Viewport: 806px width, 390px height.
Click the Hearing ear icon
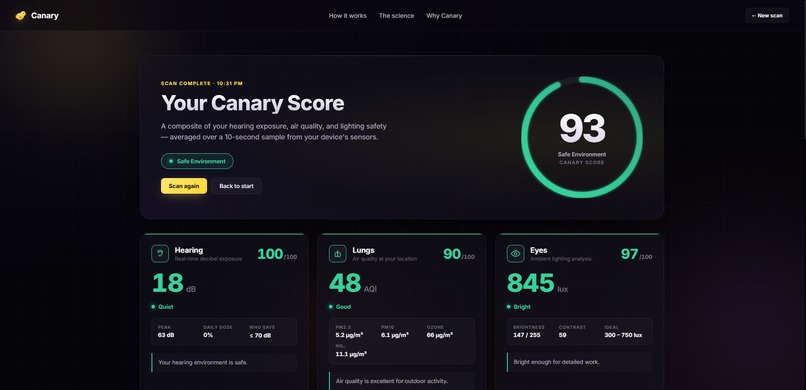click(160, 254)
